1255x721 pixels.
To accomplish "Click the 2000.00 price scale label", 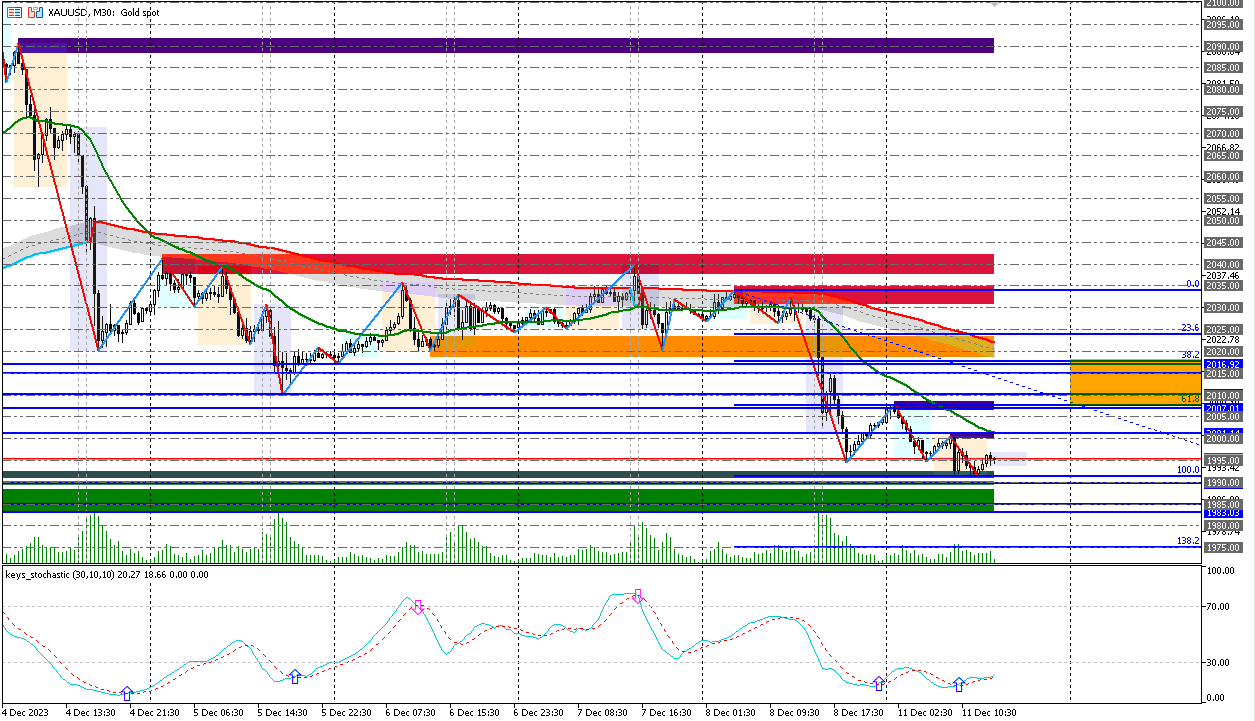I will click(1224, 439).
